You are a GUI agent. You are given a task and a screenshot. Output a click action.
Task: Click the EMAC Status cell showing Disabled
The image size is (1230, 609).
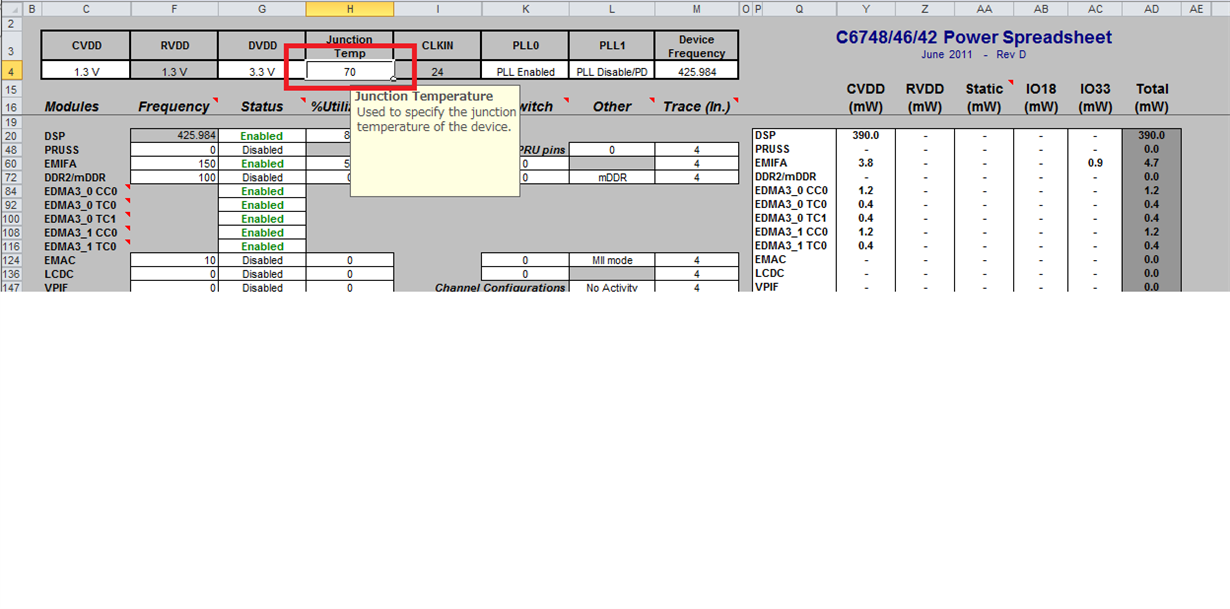click(x=262, y=260)
